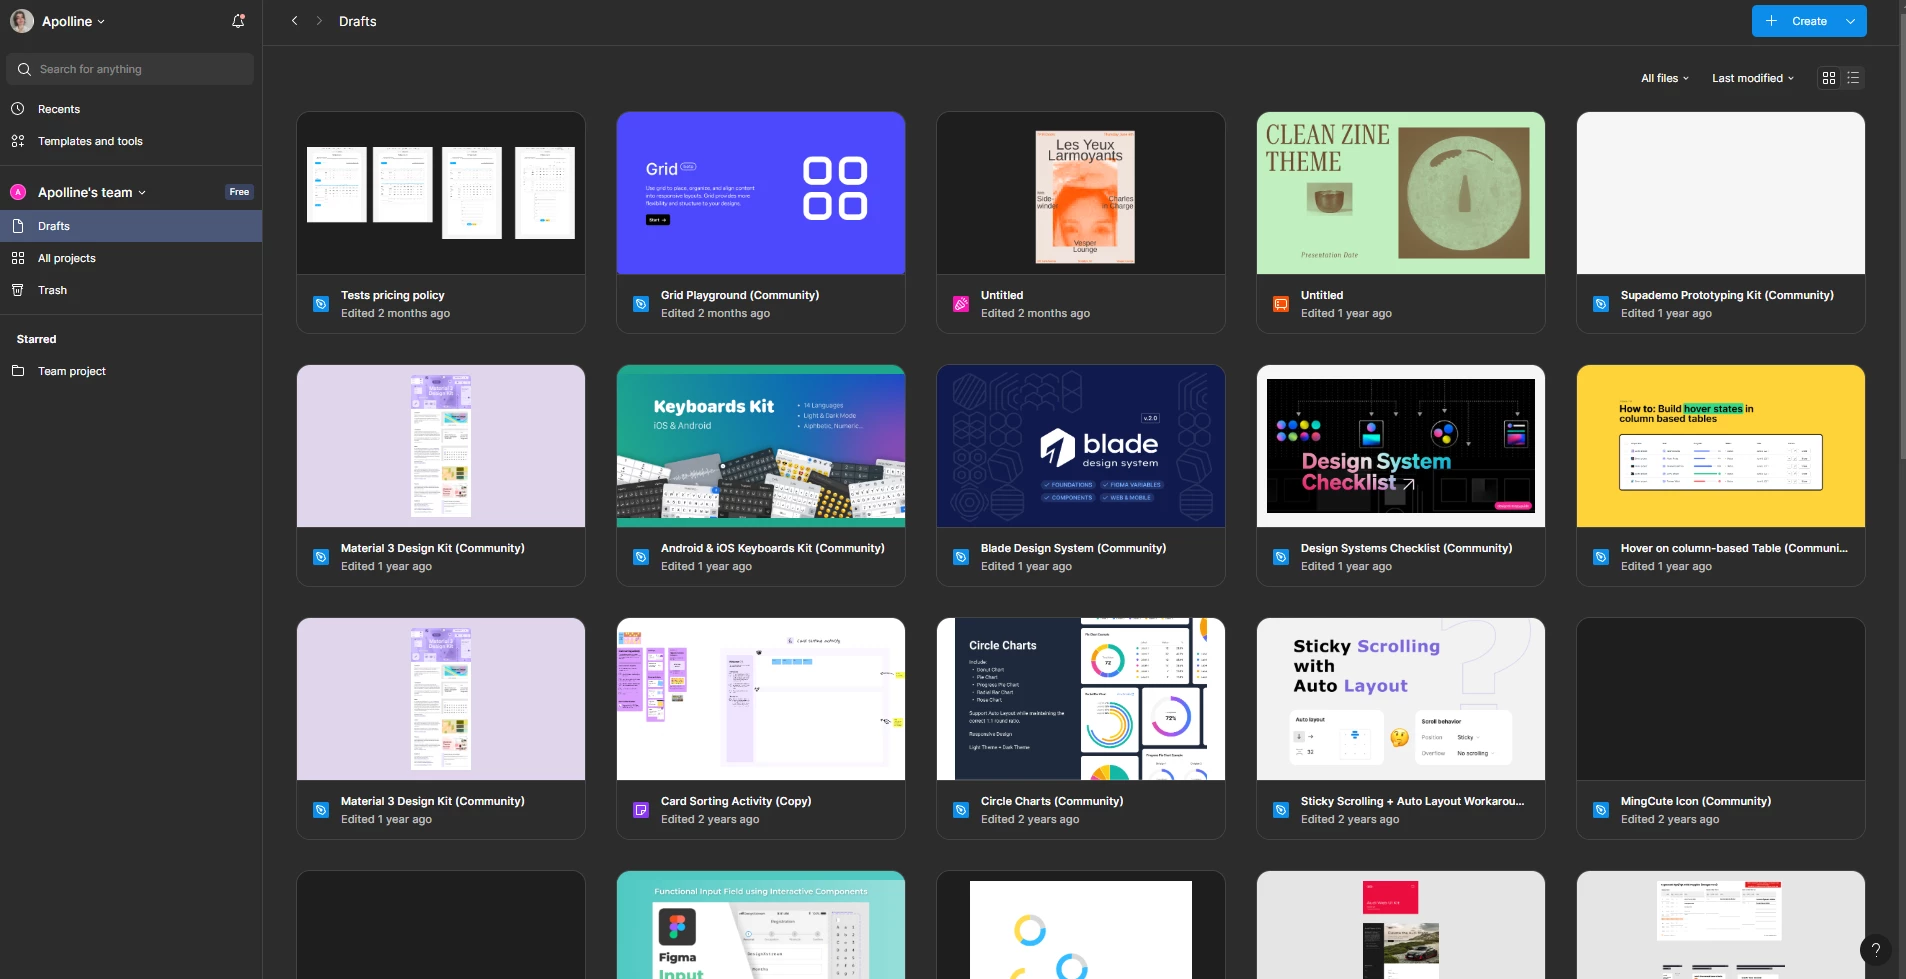Click file icon of Blade Design System
This screenshot has width=1906, height=979.
961,557
